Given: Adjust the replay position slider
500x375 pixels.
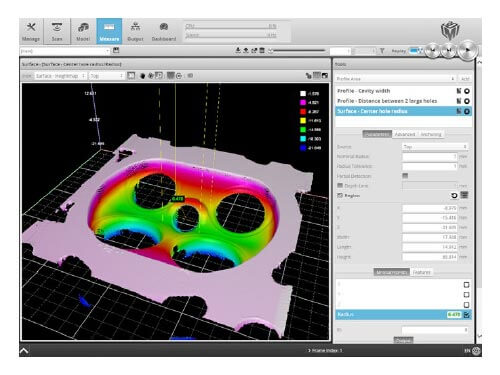Looking at the screenshot, I should click(x=297, y=51).
